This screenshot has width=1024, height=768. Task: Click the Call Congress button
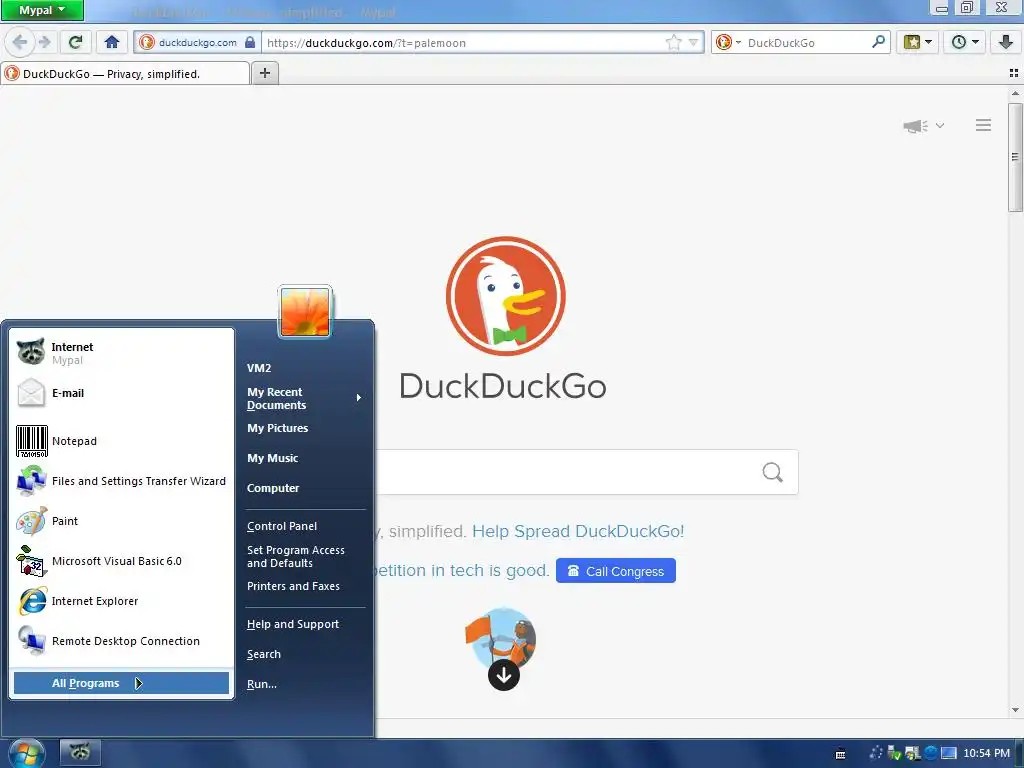pos(615,571)
